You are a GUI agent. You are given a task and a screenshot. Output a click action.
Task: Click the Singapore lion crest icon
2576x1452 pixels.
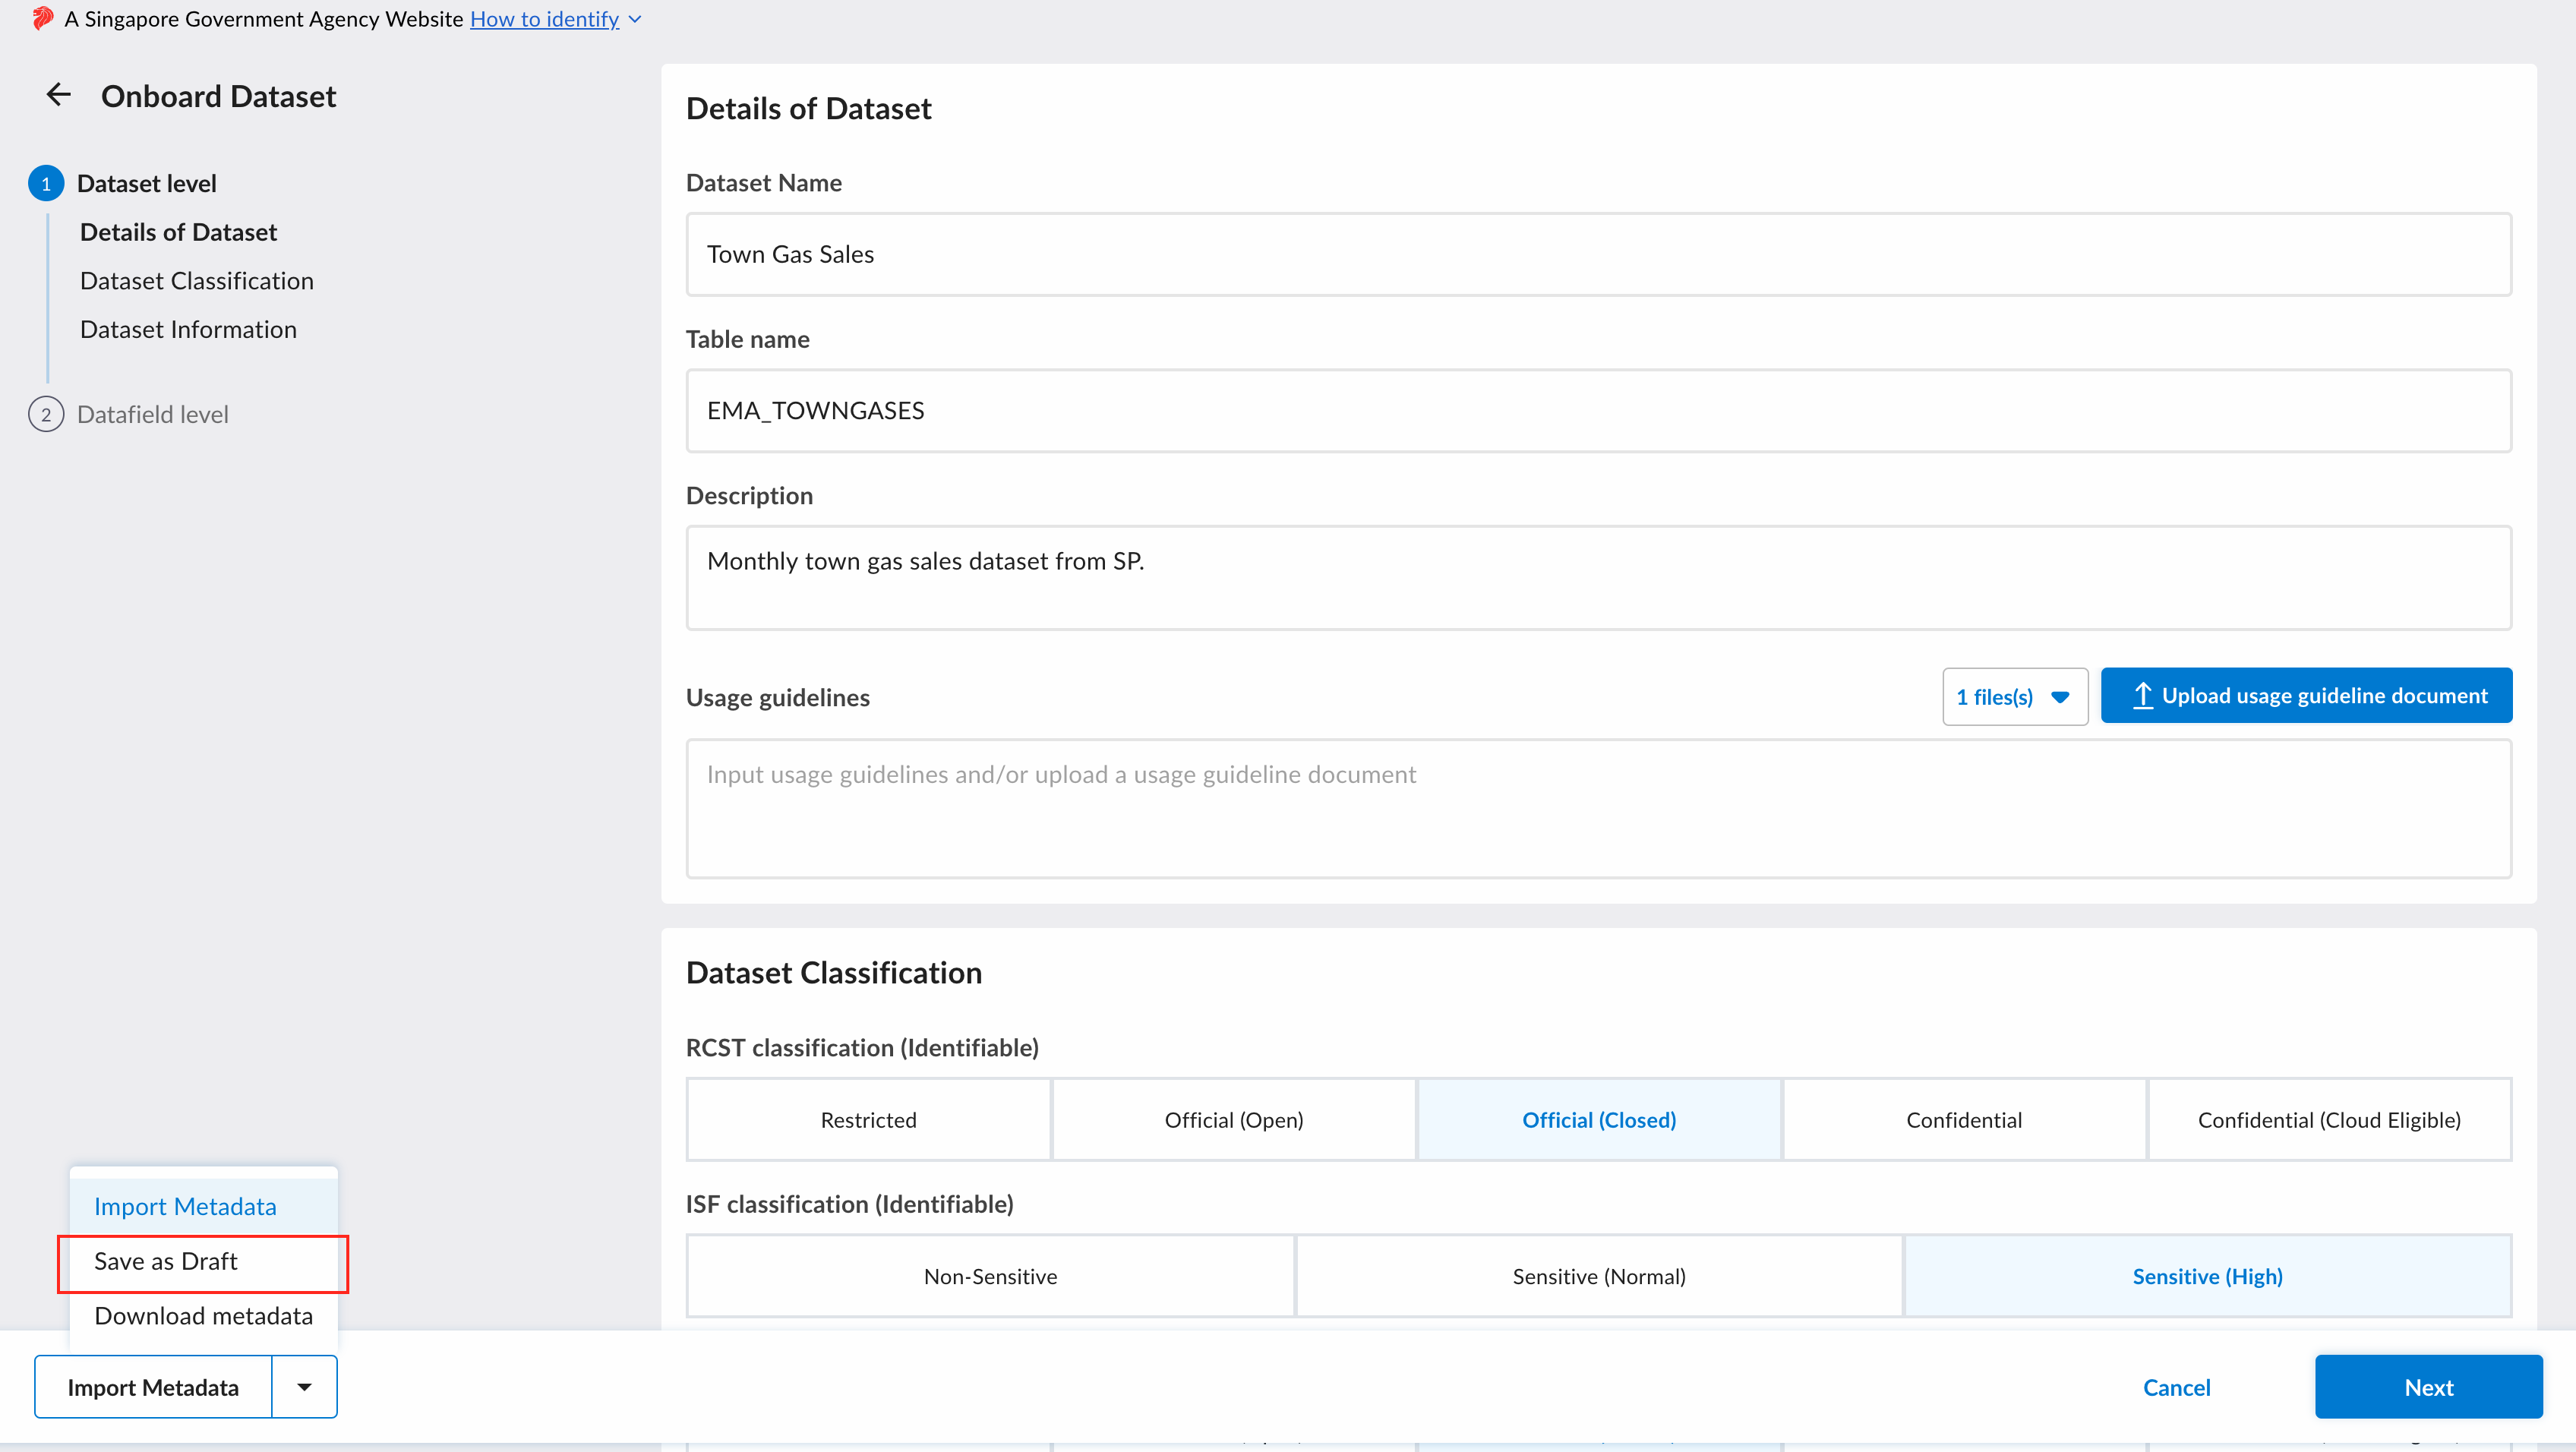click(x=42, y=18)
